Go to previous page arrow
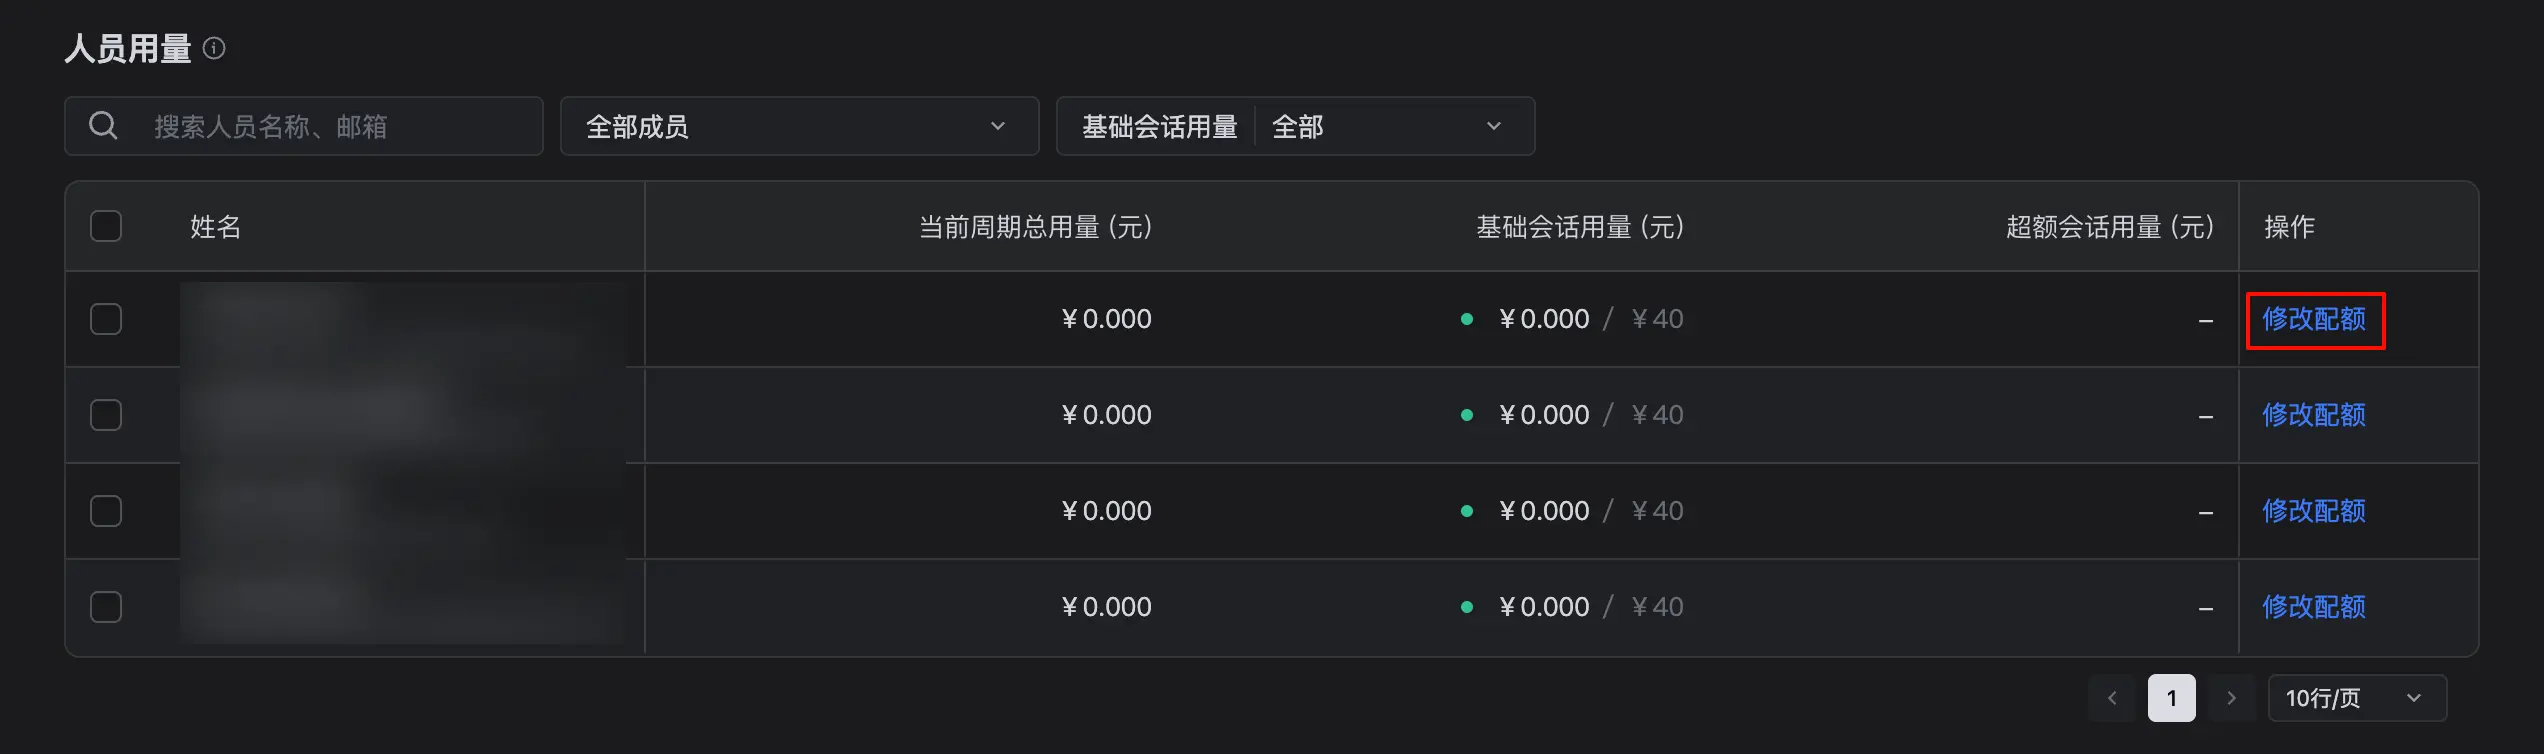2544x754 pixels. click(2112, 698)
